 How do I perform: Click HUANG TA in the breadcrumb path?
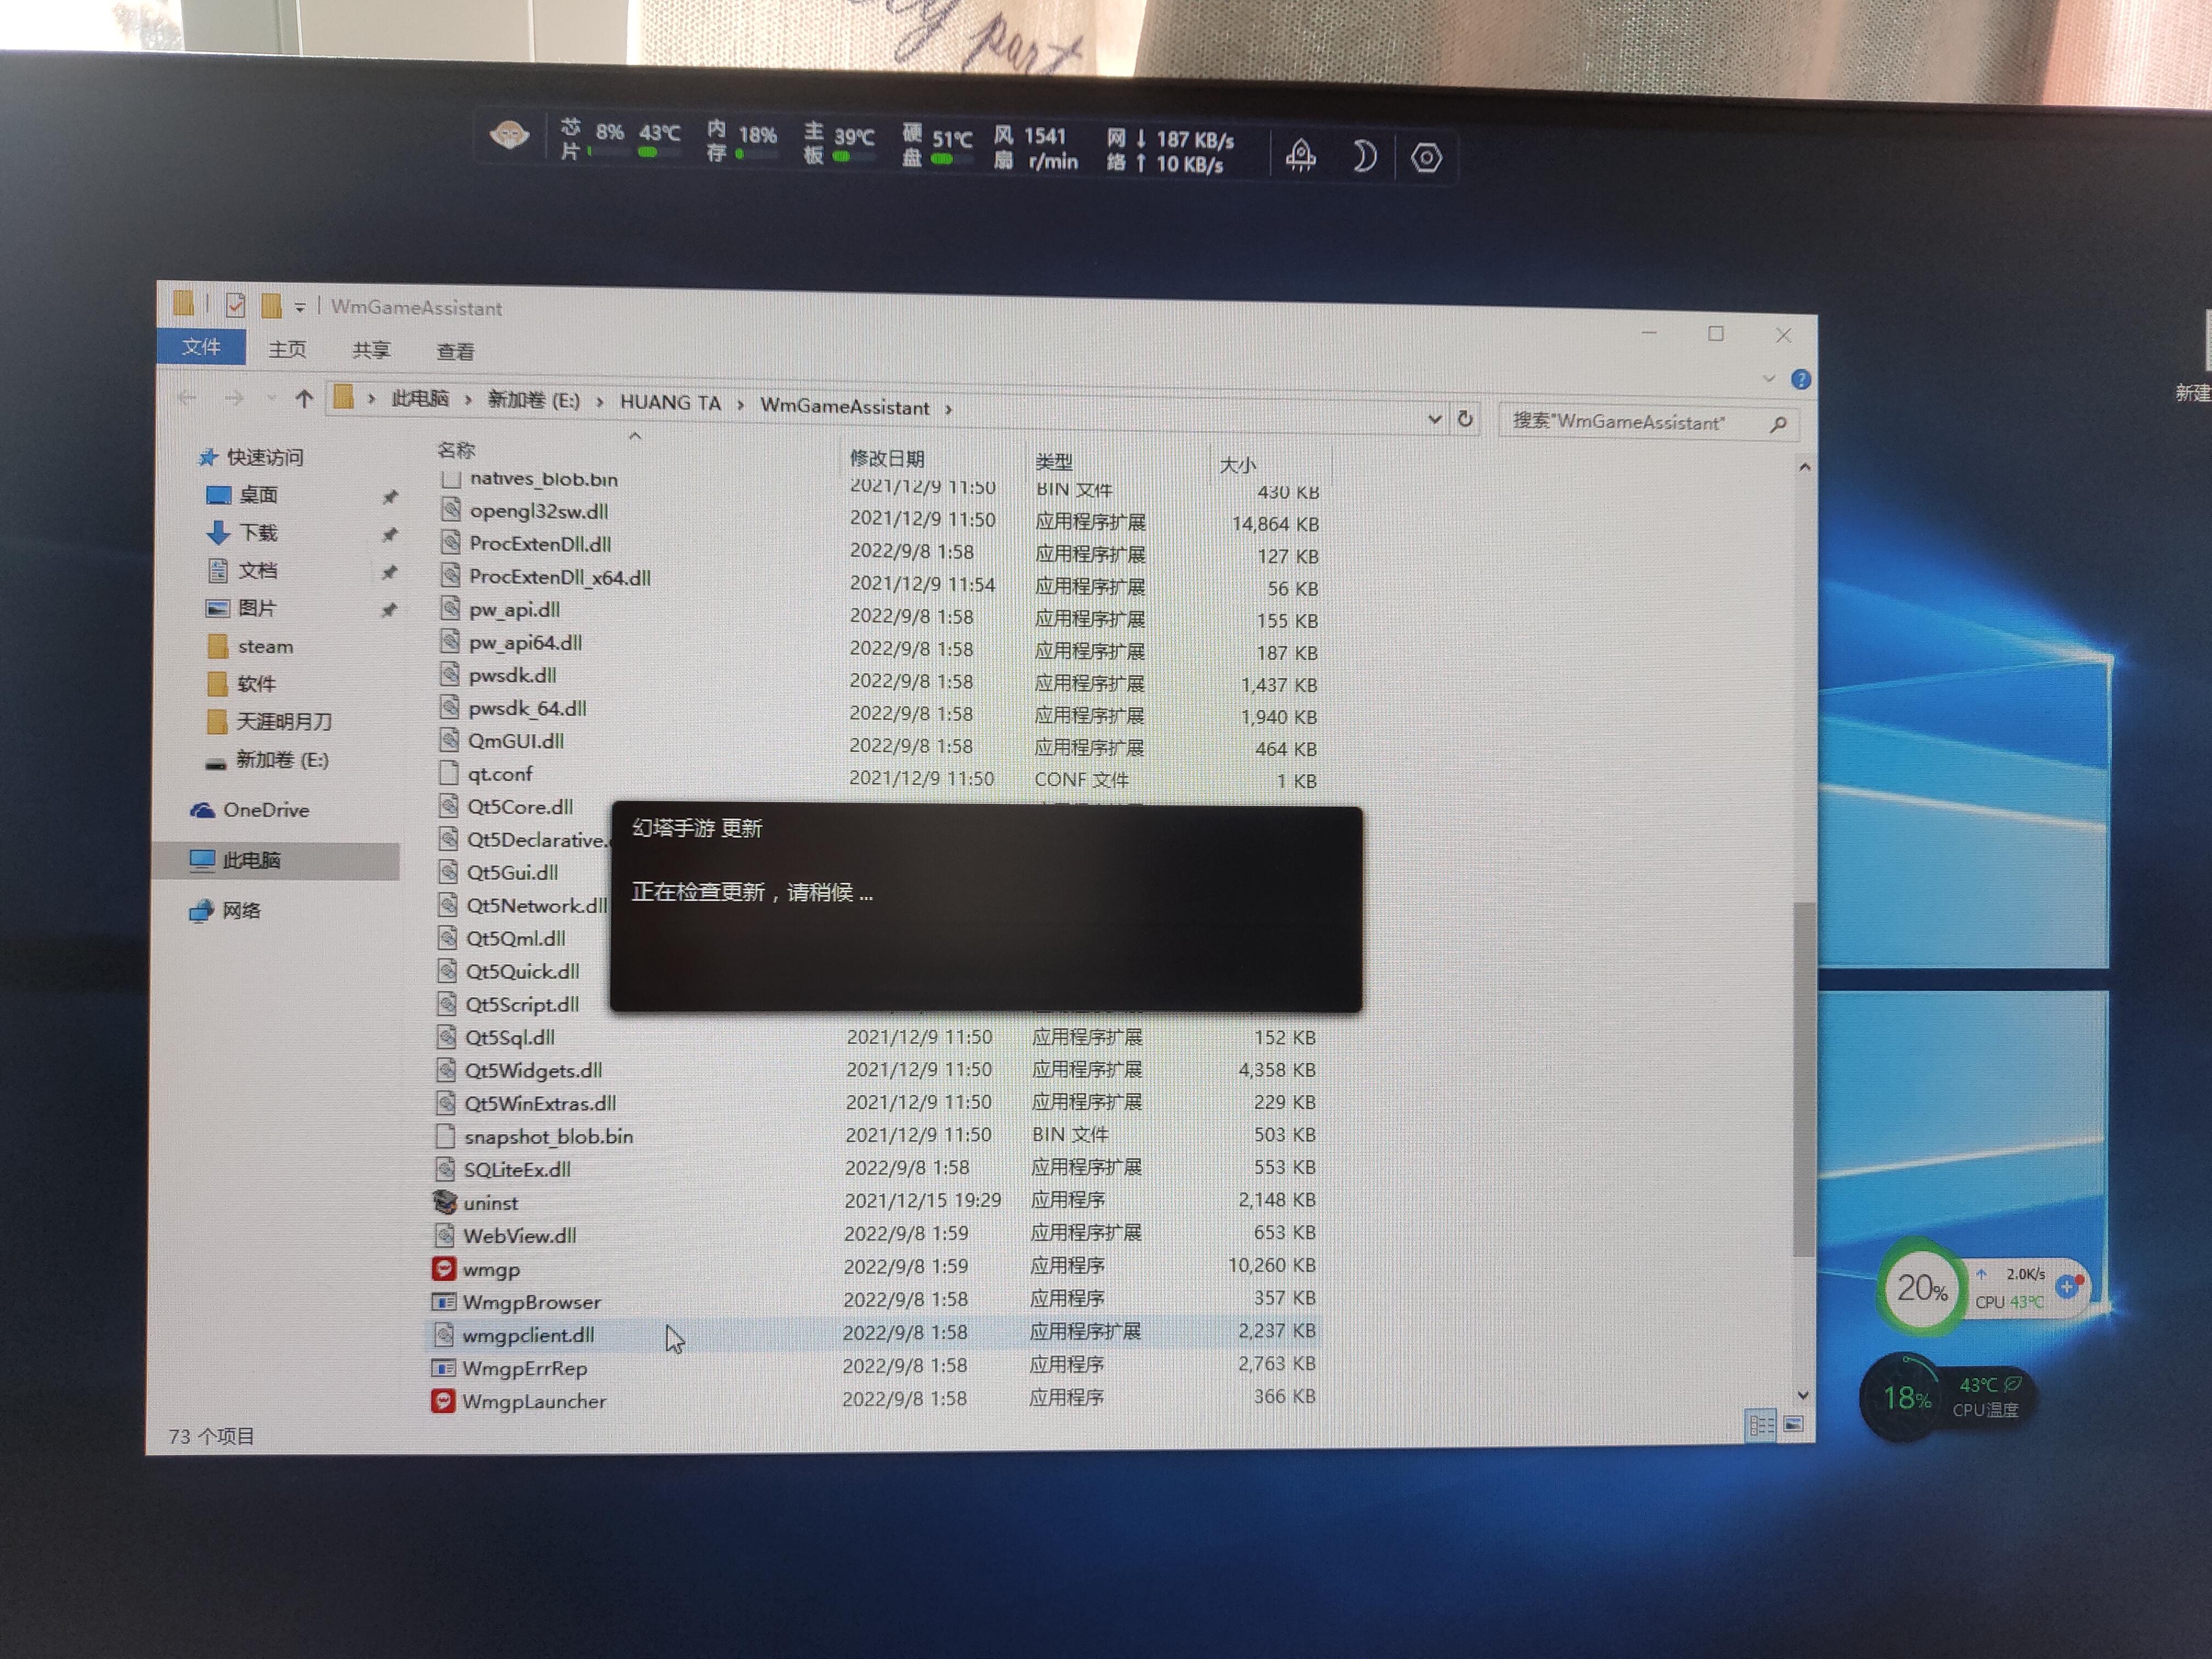coord(670,402)
